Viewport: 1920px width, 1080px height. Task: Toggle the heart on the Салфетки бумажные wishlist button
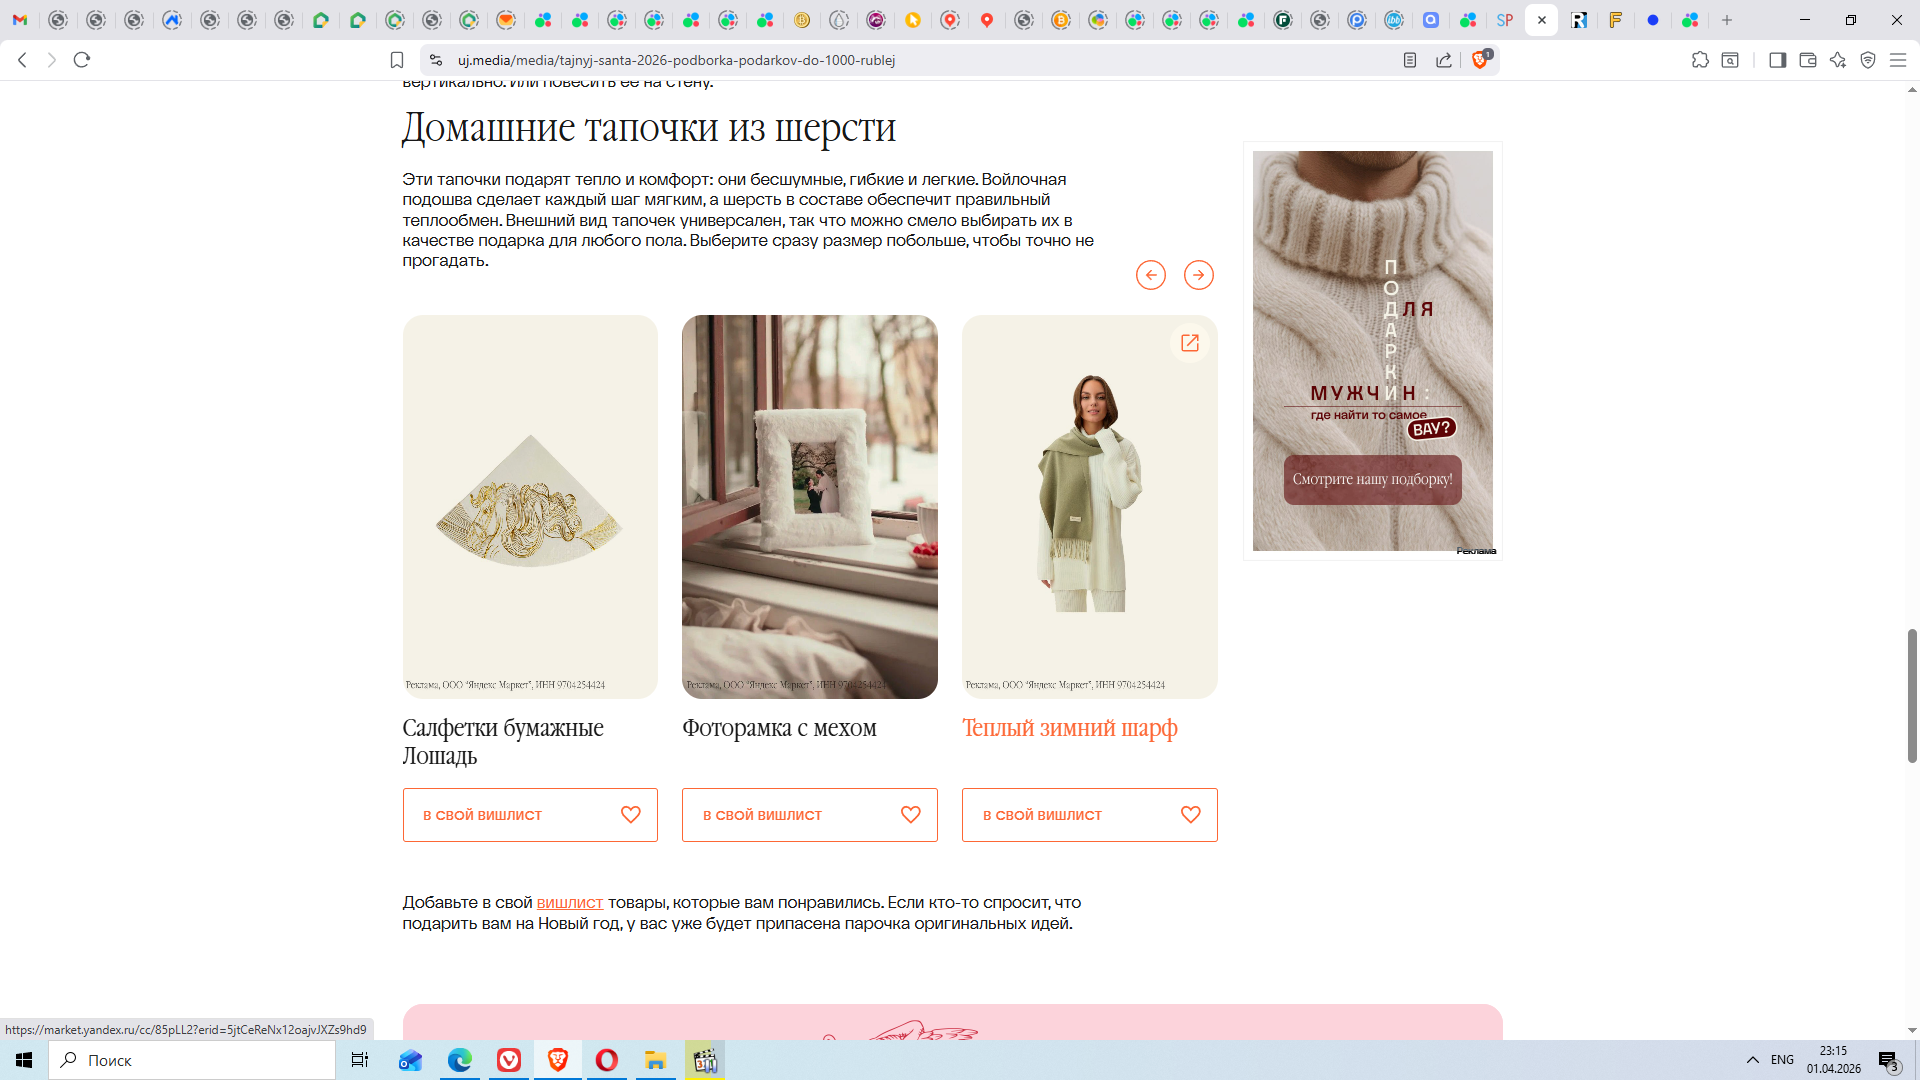pyautogui.click(x=631, y=815)
